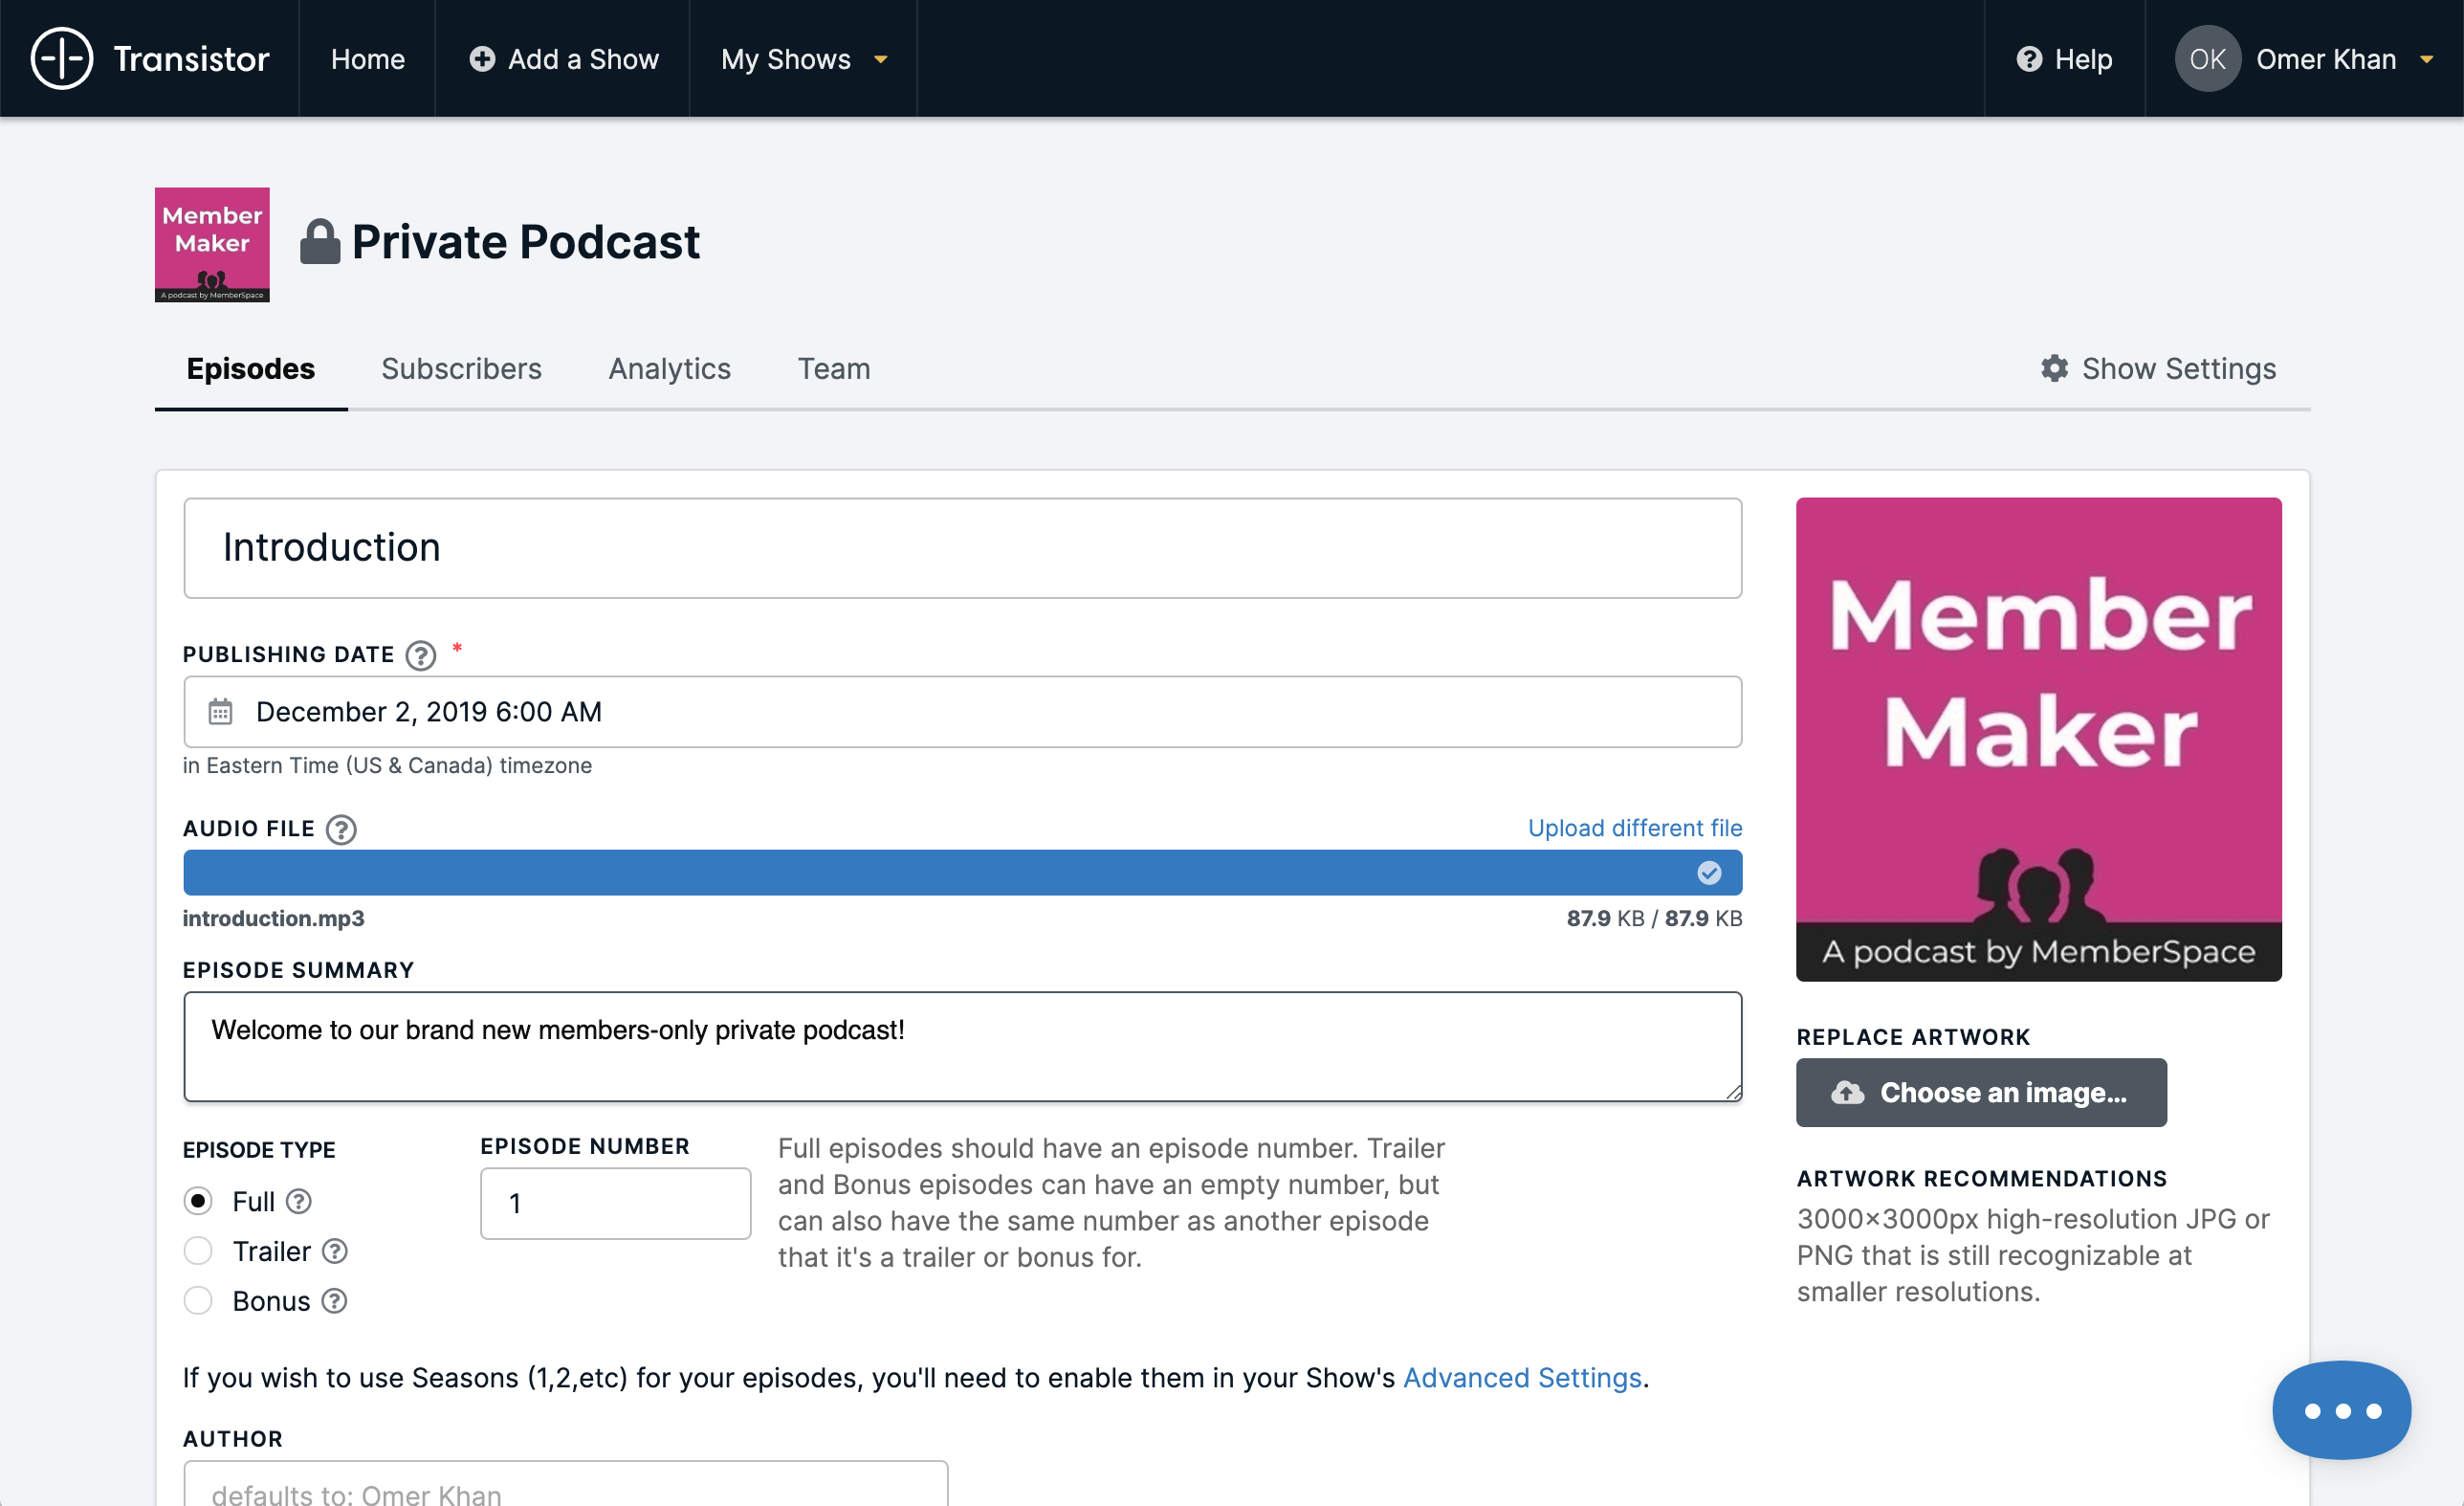Click the Publishing Date help icon

421,655
